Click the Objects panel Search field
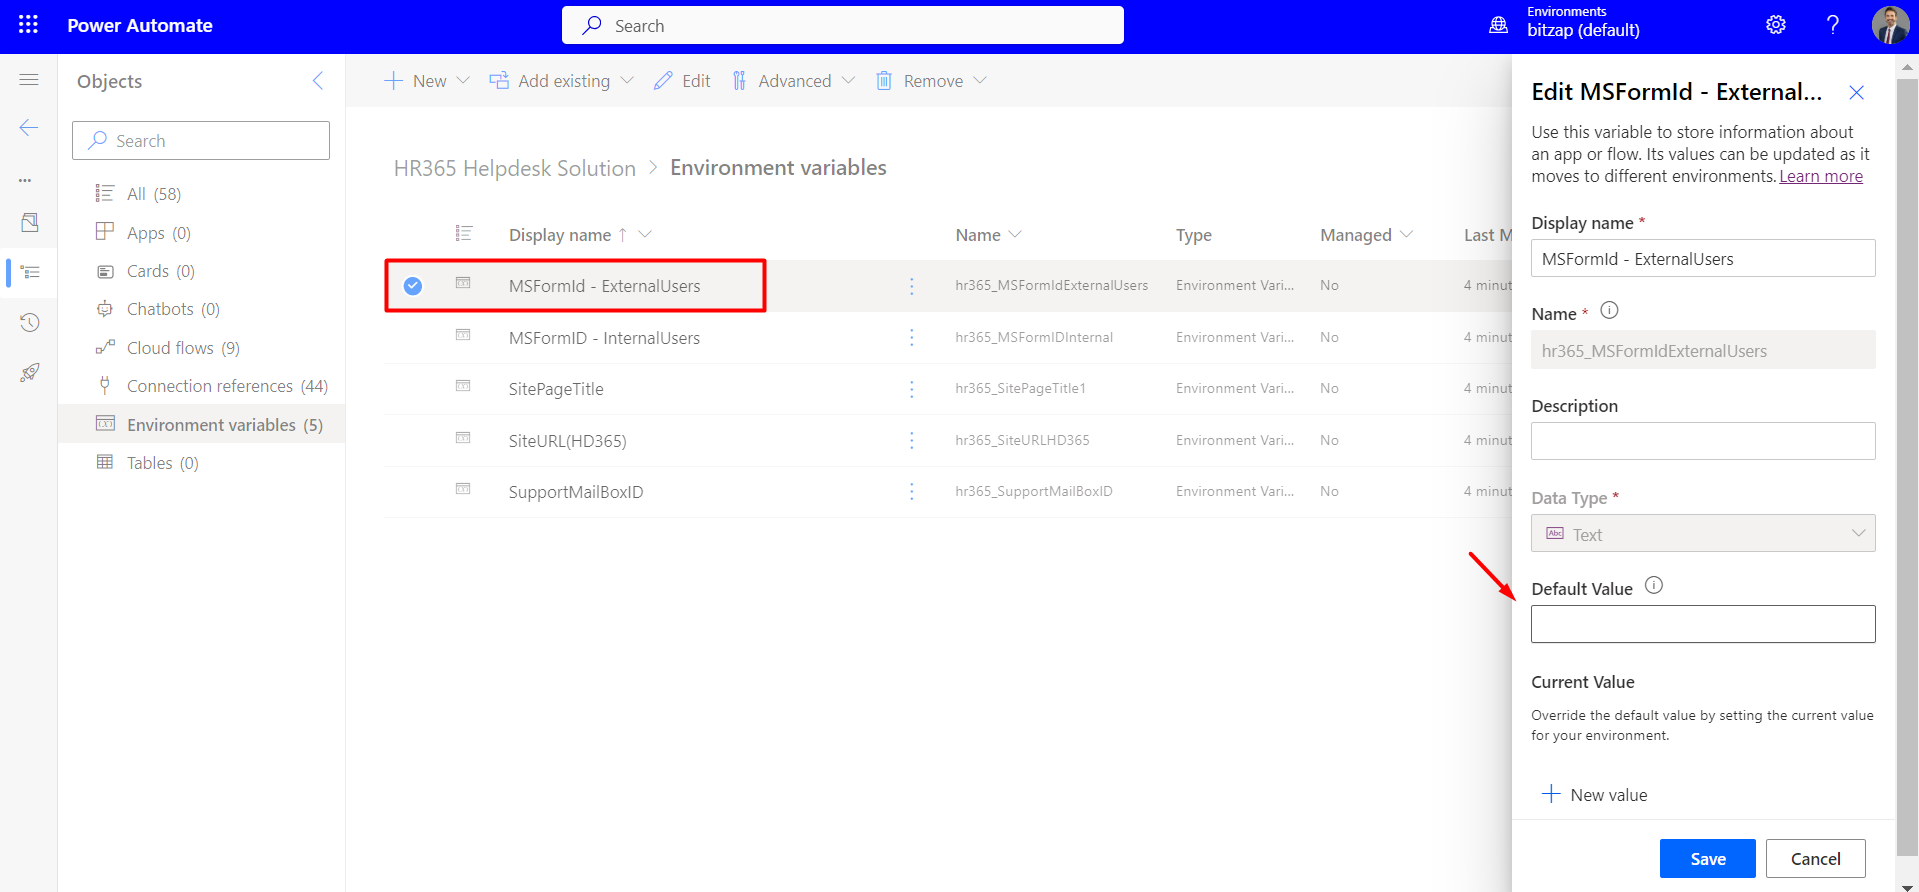This screenshot has width=1919, height=892. [200, 140]
